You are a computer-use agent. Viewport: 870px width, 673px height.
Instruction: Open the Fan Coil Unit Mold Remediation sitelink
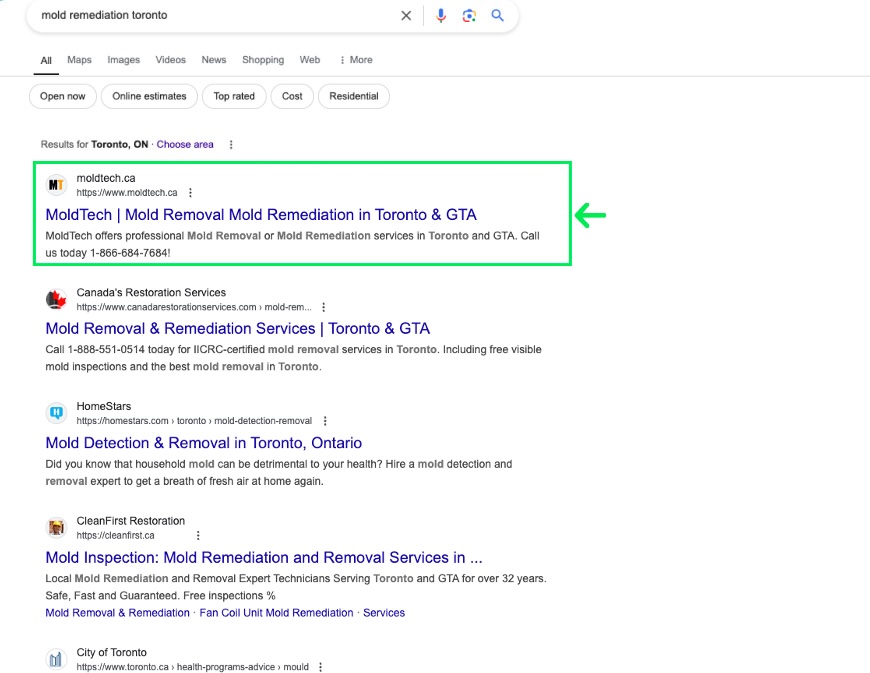point(276,613)
